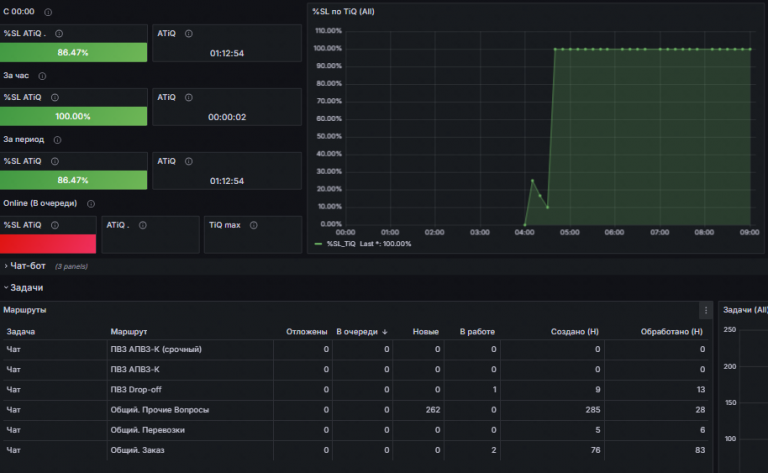Sort table by В очереди column

click(361, 332)
